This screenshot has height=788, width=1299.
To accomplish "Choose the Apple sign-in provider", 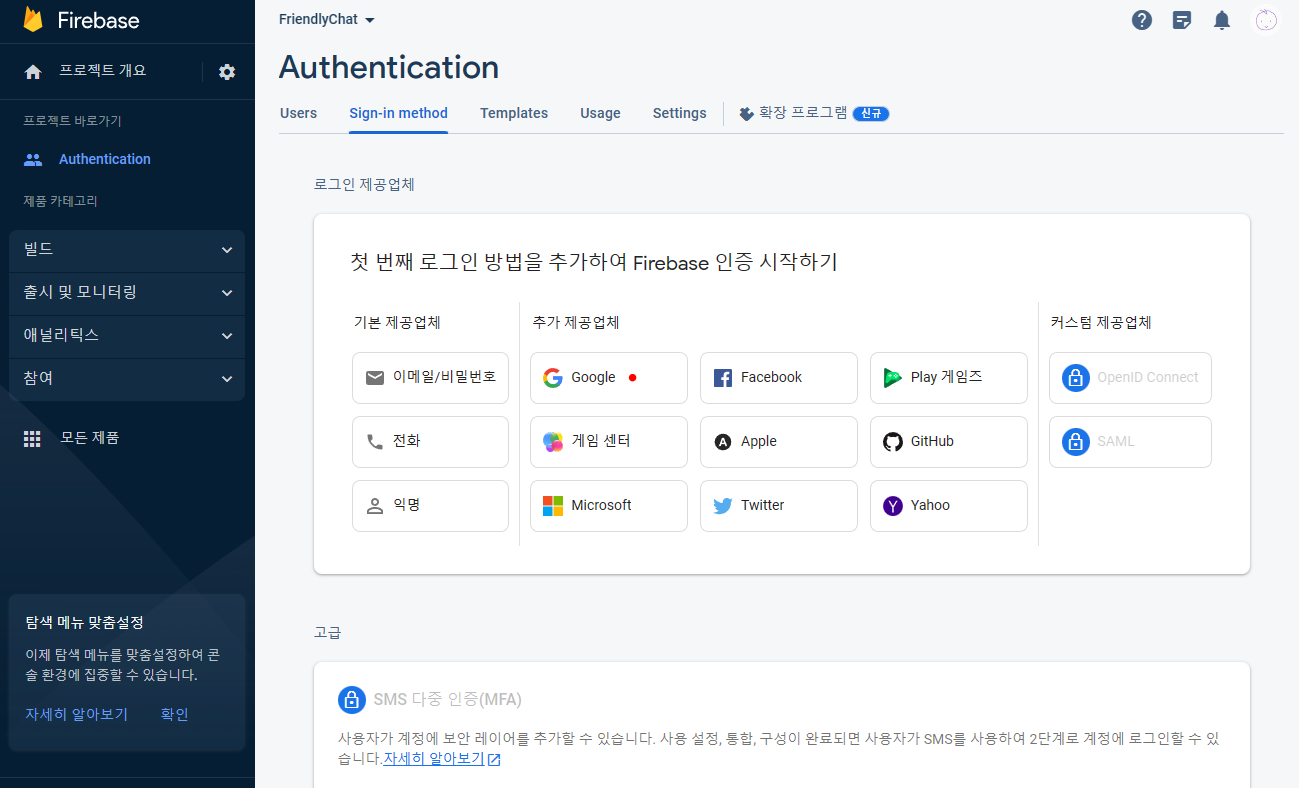I will 779,442.
